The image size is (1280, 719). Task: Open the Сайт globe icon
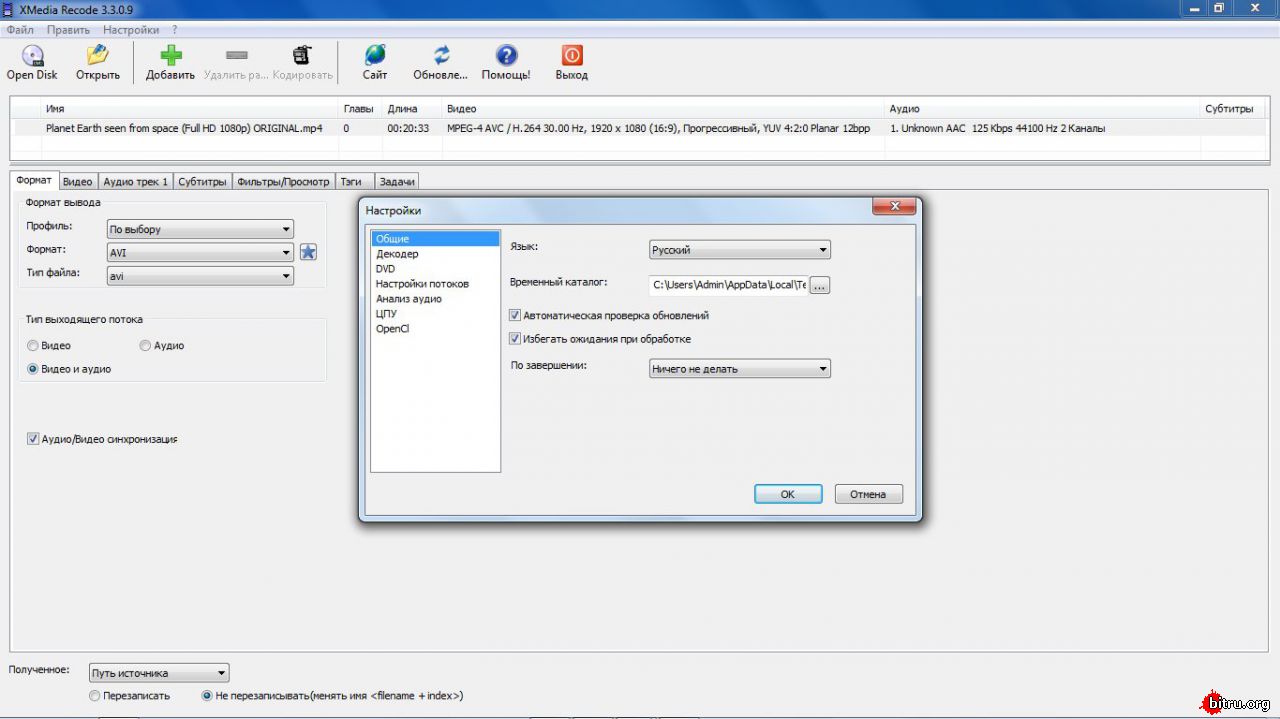tap(375, 55)
